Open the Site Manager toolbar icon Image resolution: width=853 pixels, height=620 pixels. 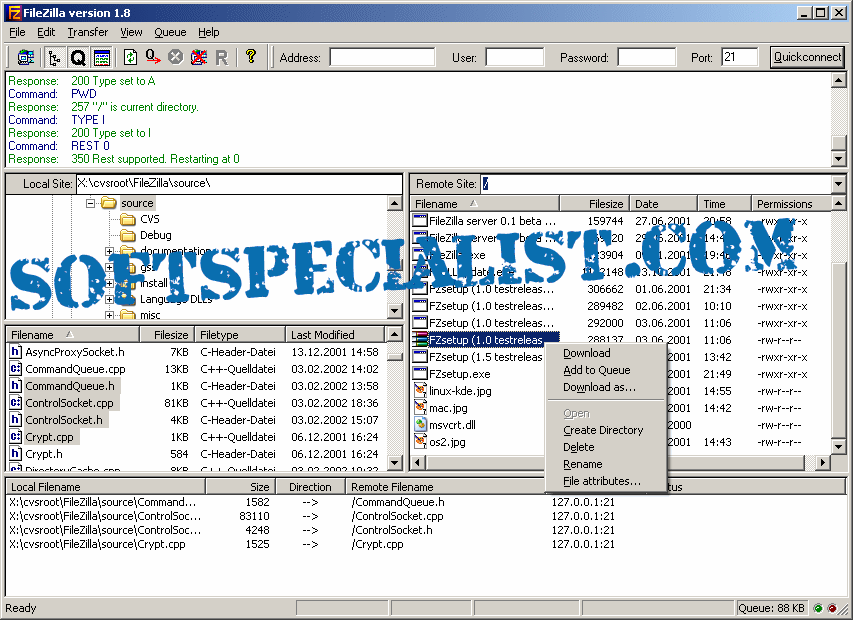25,57
